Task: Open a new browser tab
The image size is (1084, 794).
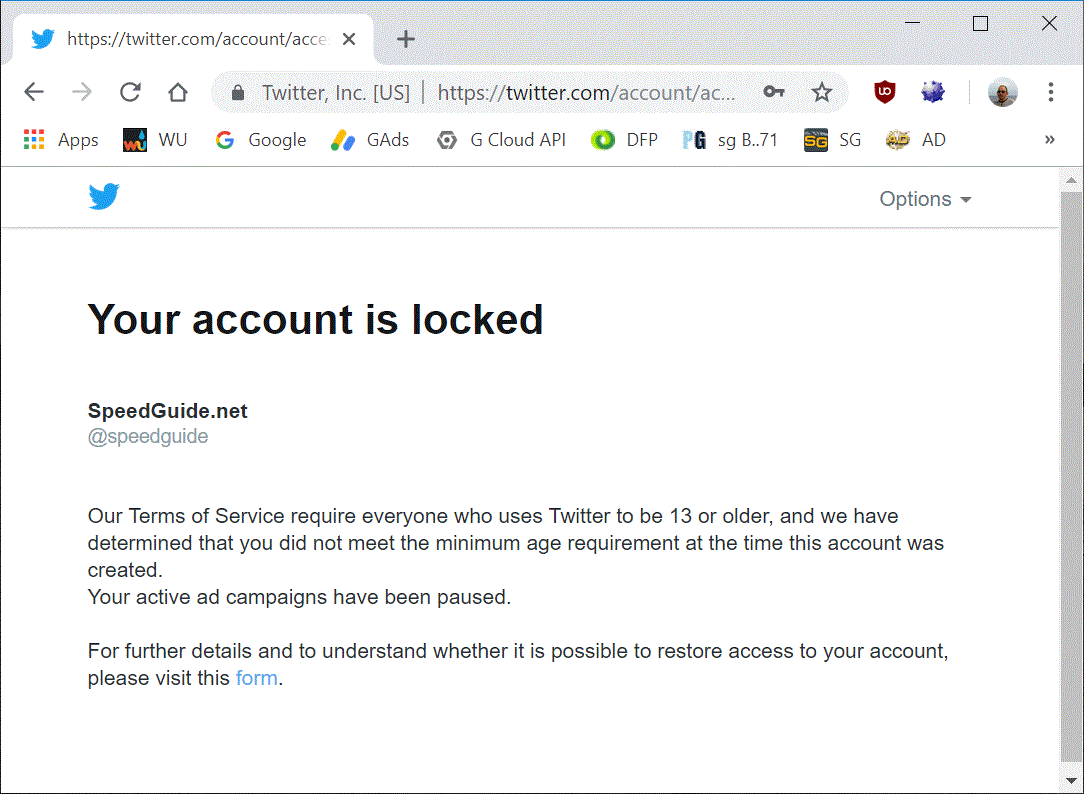Action: click(x=406, y=39)
